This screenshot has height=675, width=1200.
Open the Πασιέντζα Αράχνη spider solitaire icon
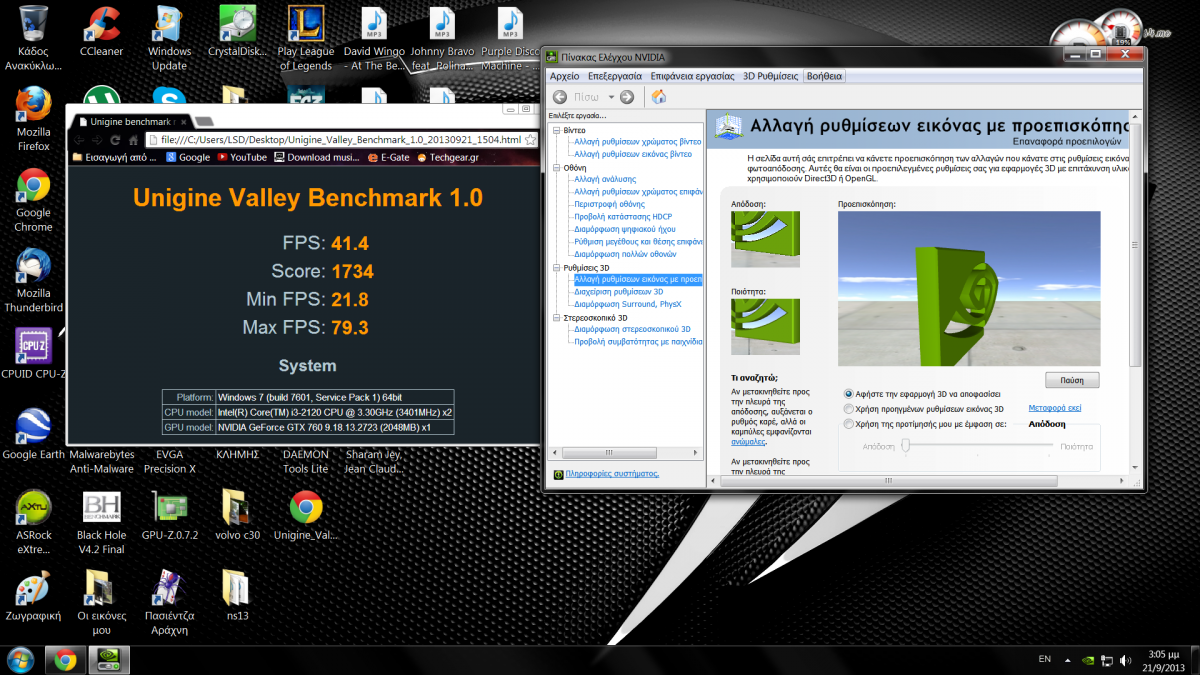169,603
